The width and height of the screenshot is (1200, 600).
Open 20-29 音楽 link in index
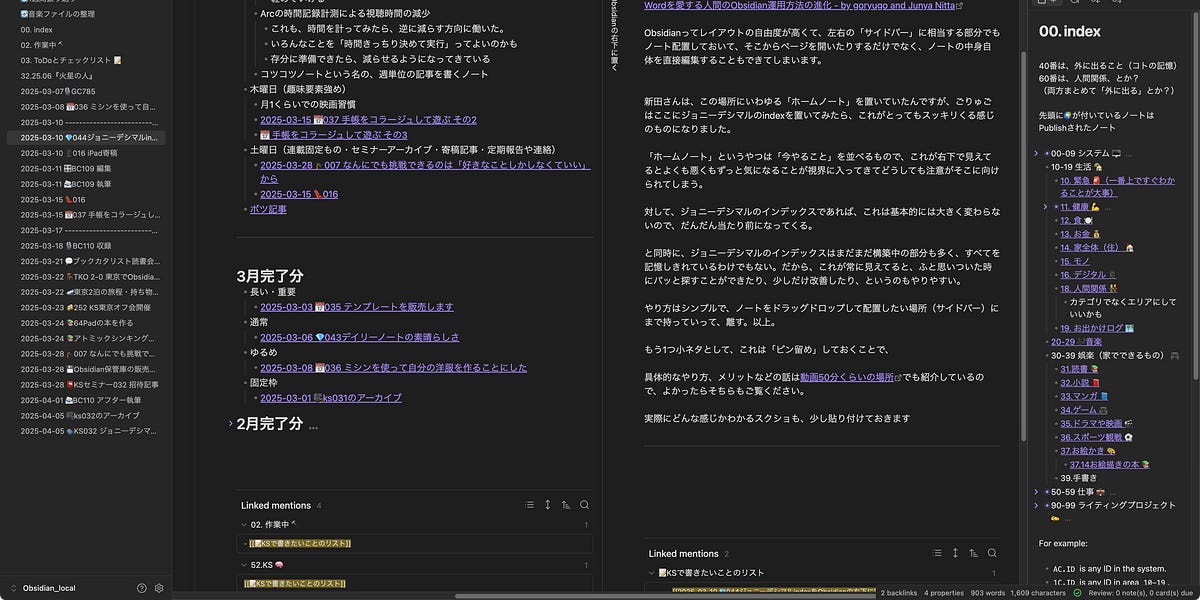click(1076, 342)
